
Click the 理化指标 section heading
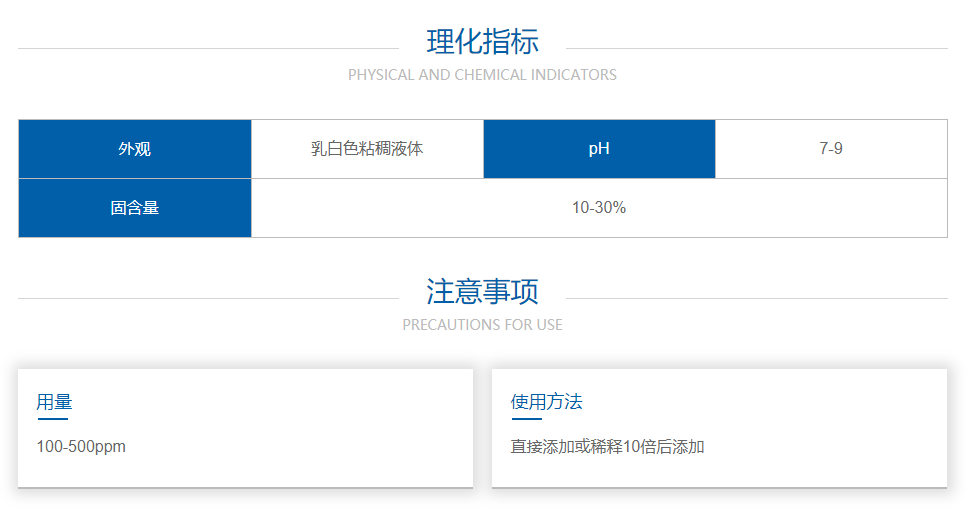(x=482, y=42)
